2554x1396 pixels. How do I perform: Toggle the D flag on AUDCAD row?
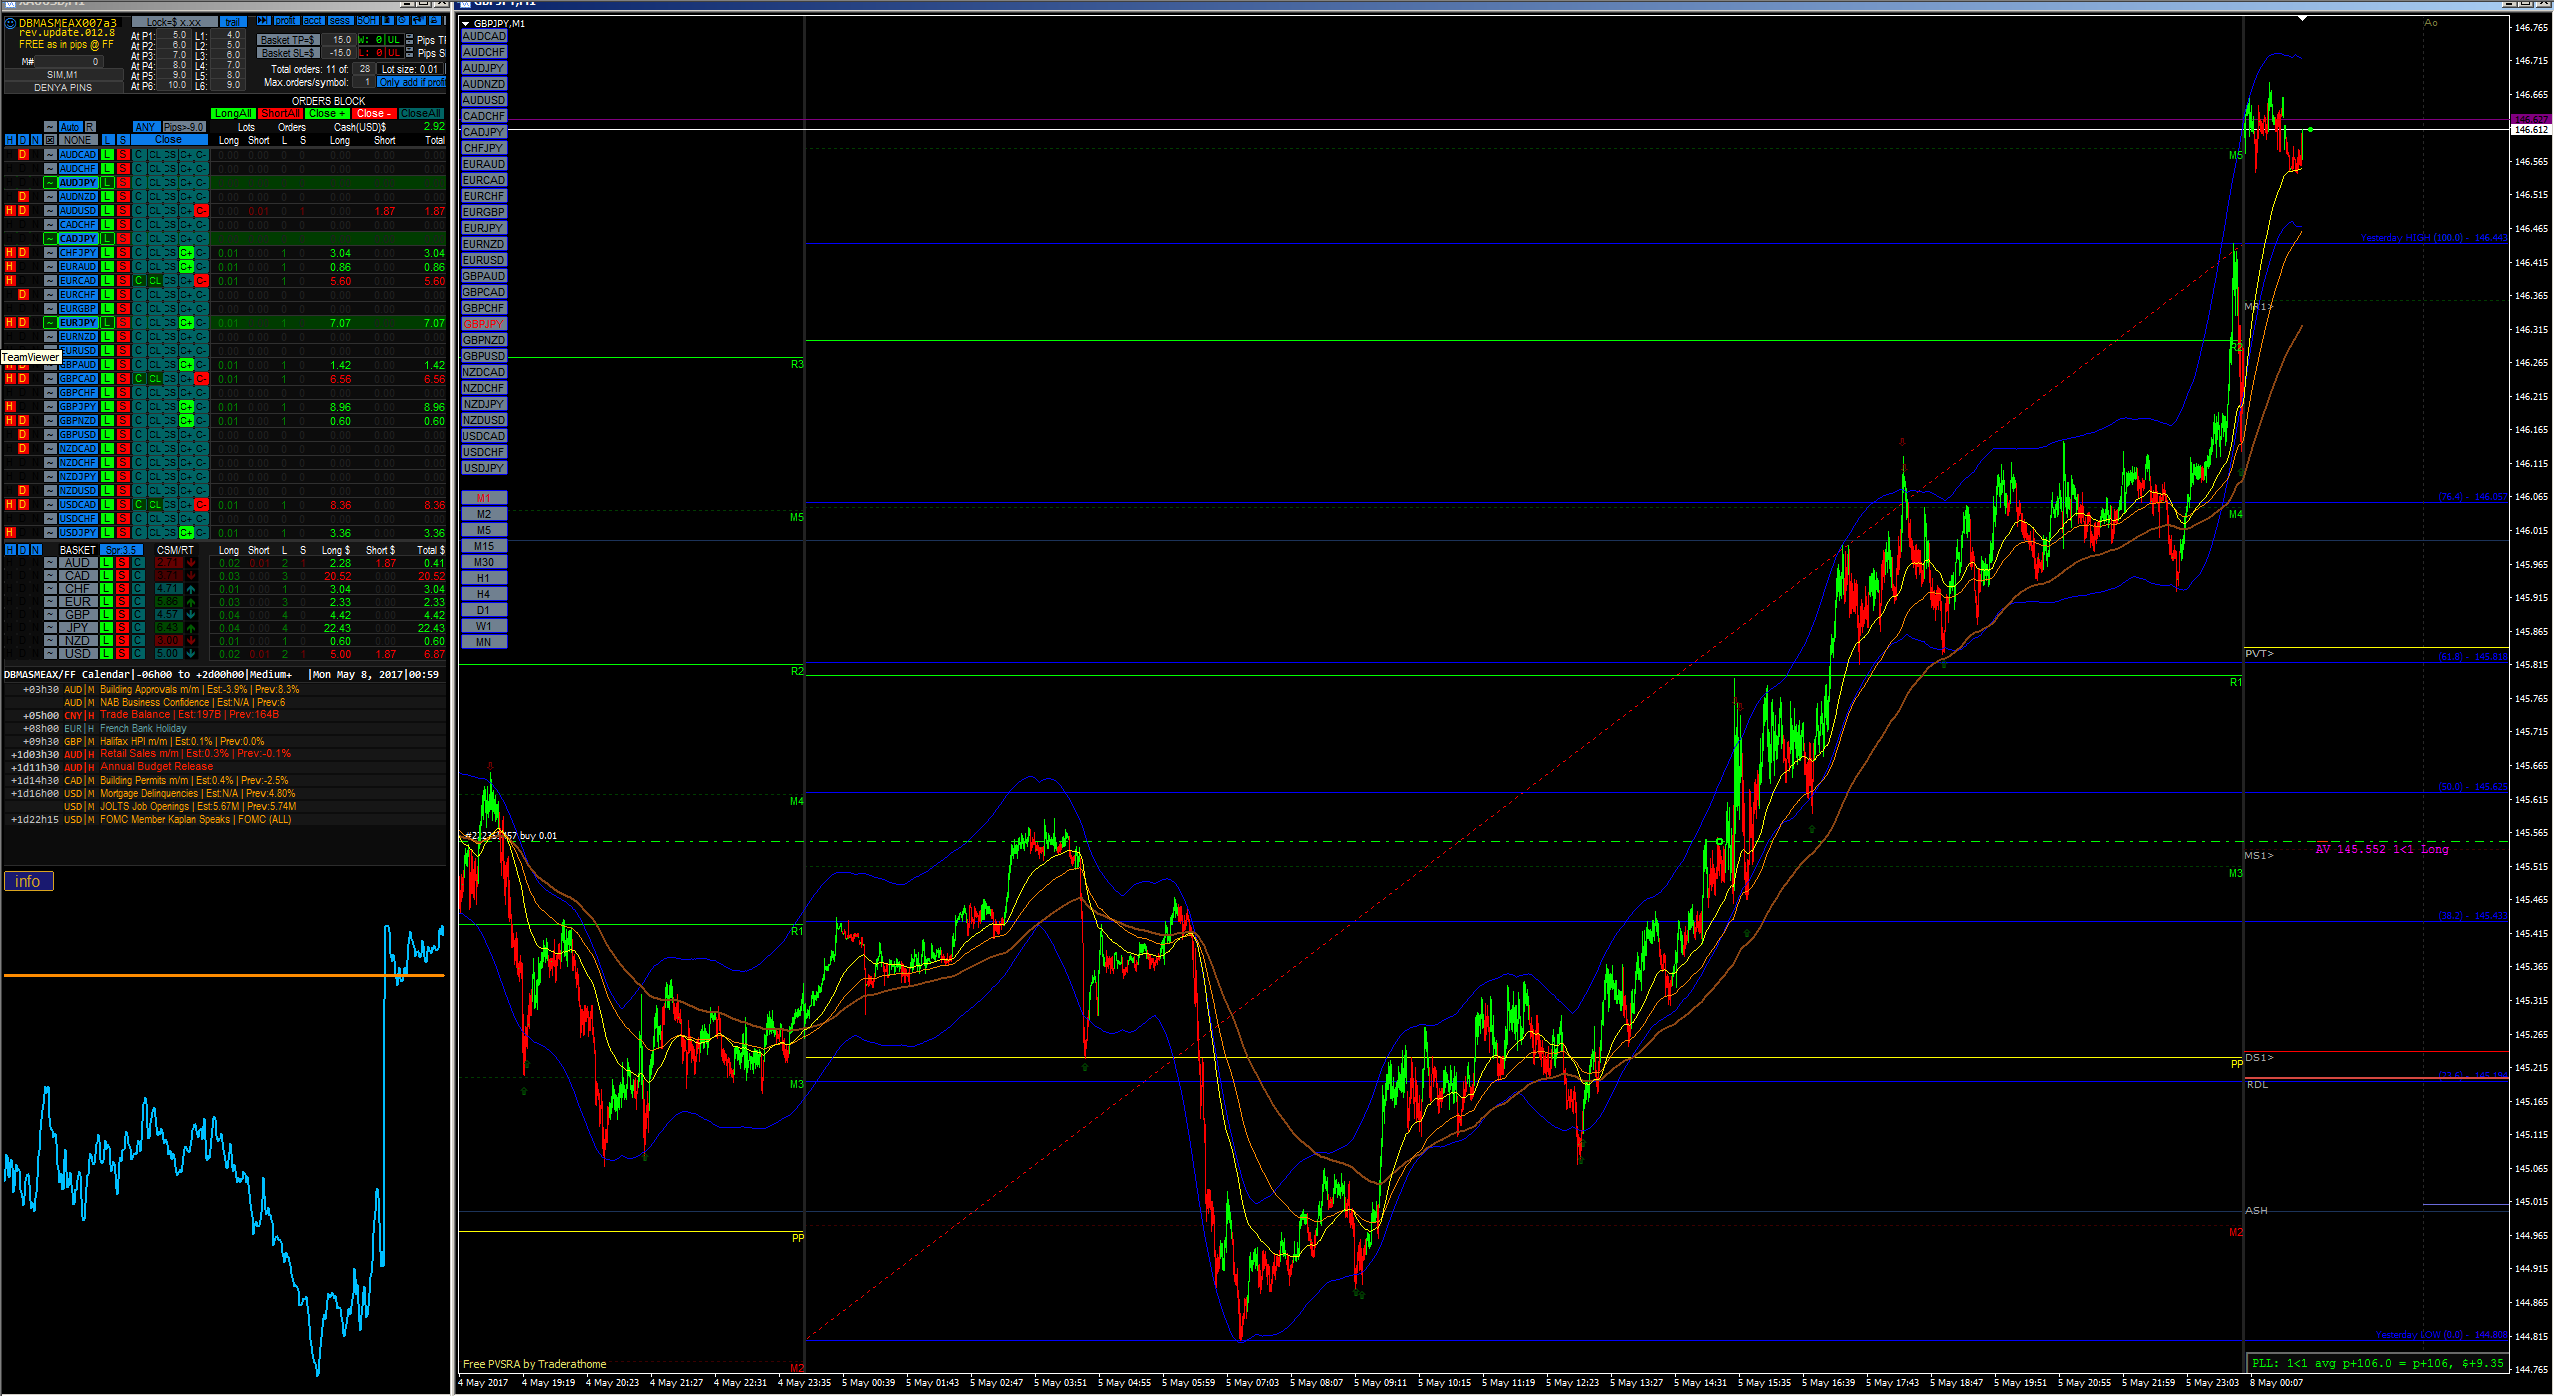click(x=22, y=154)
